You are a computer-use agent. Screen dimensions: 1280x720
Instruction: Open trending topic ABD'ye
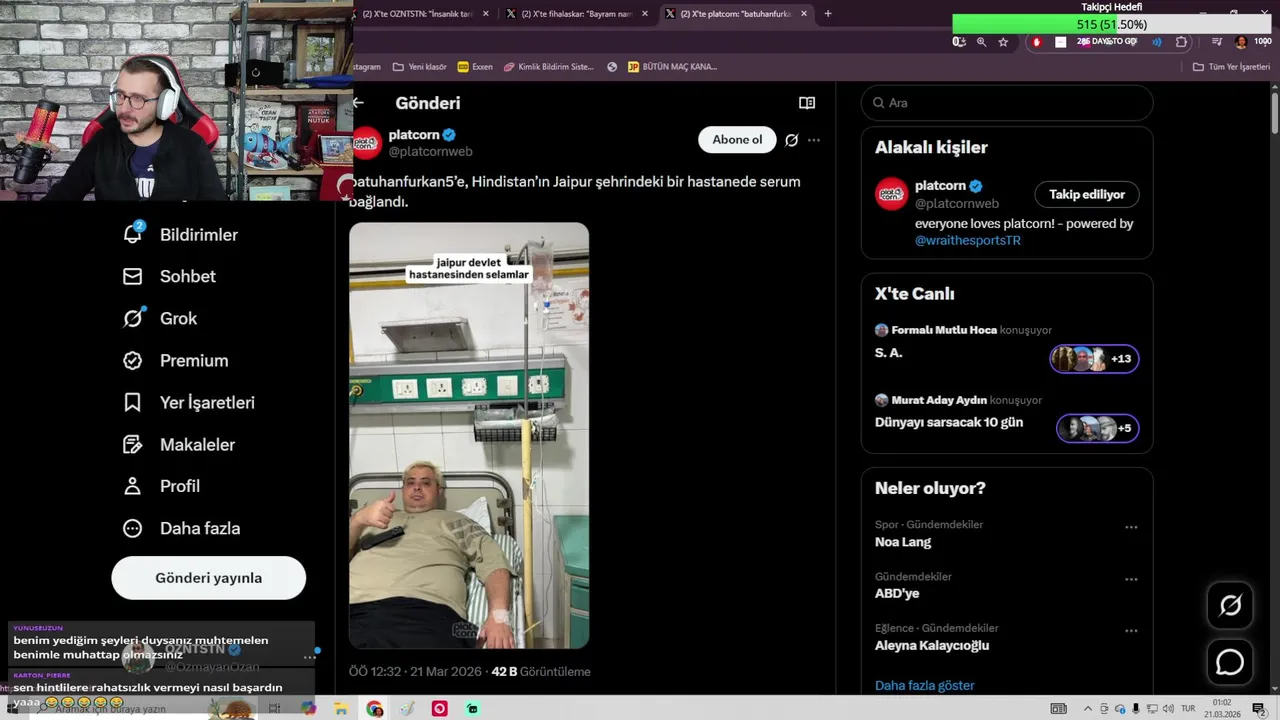[897, 593]
